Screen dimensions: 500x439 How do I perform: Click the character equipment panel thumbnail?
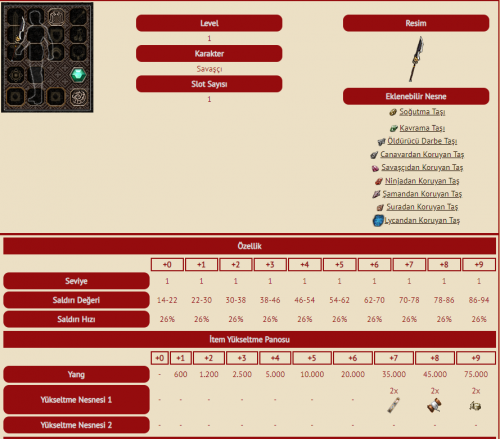[47, 57]
